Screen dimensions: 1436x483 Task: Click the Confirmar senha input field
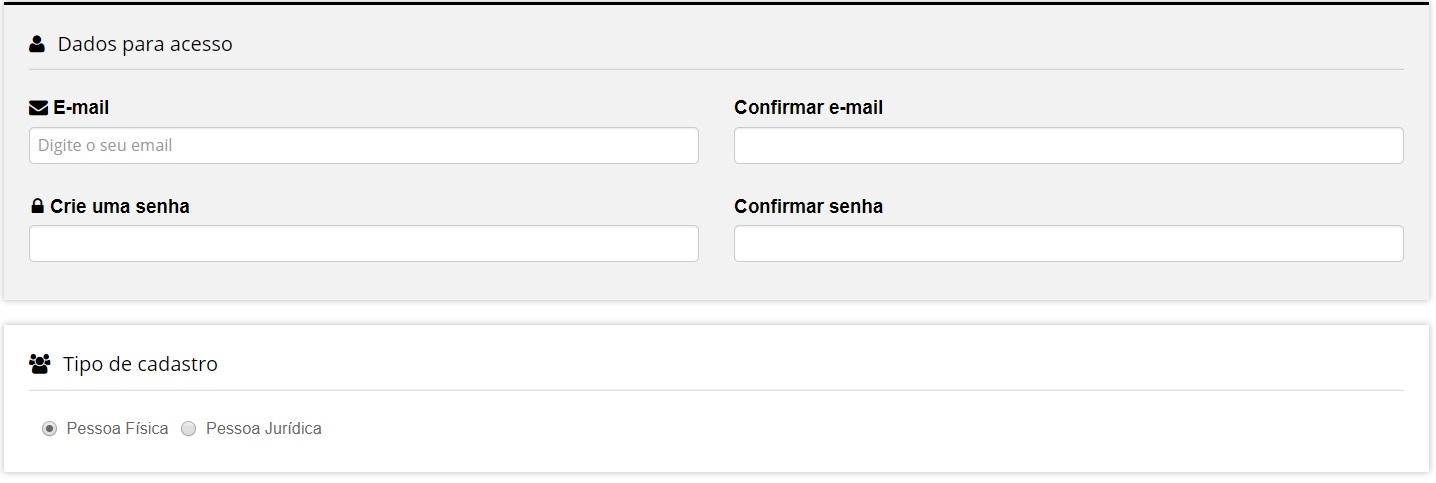point(1068,244)
